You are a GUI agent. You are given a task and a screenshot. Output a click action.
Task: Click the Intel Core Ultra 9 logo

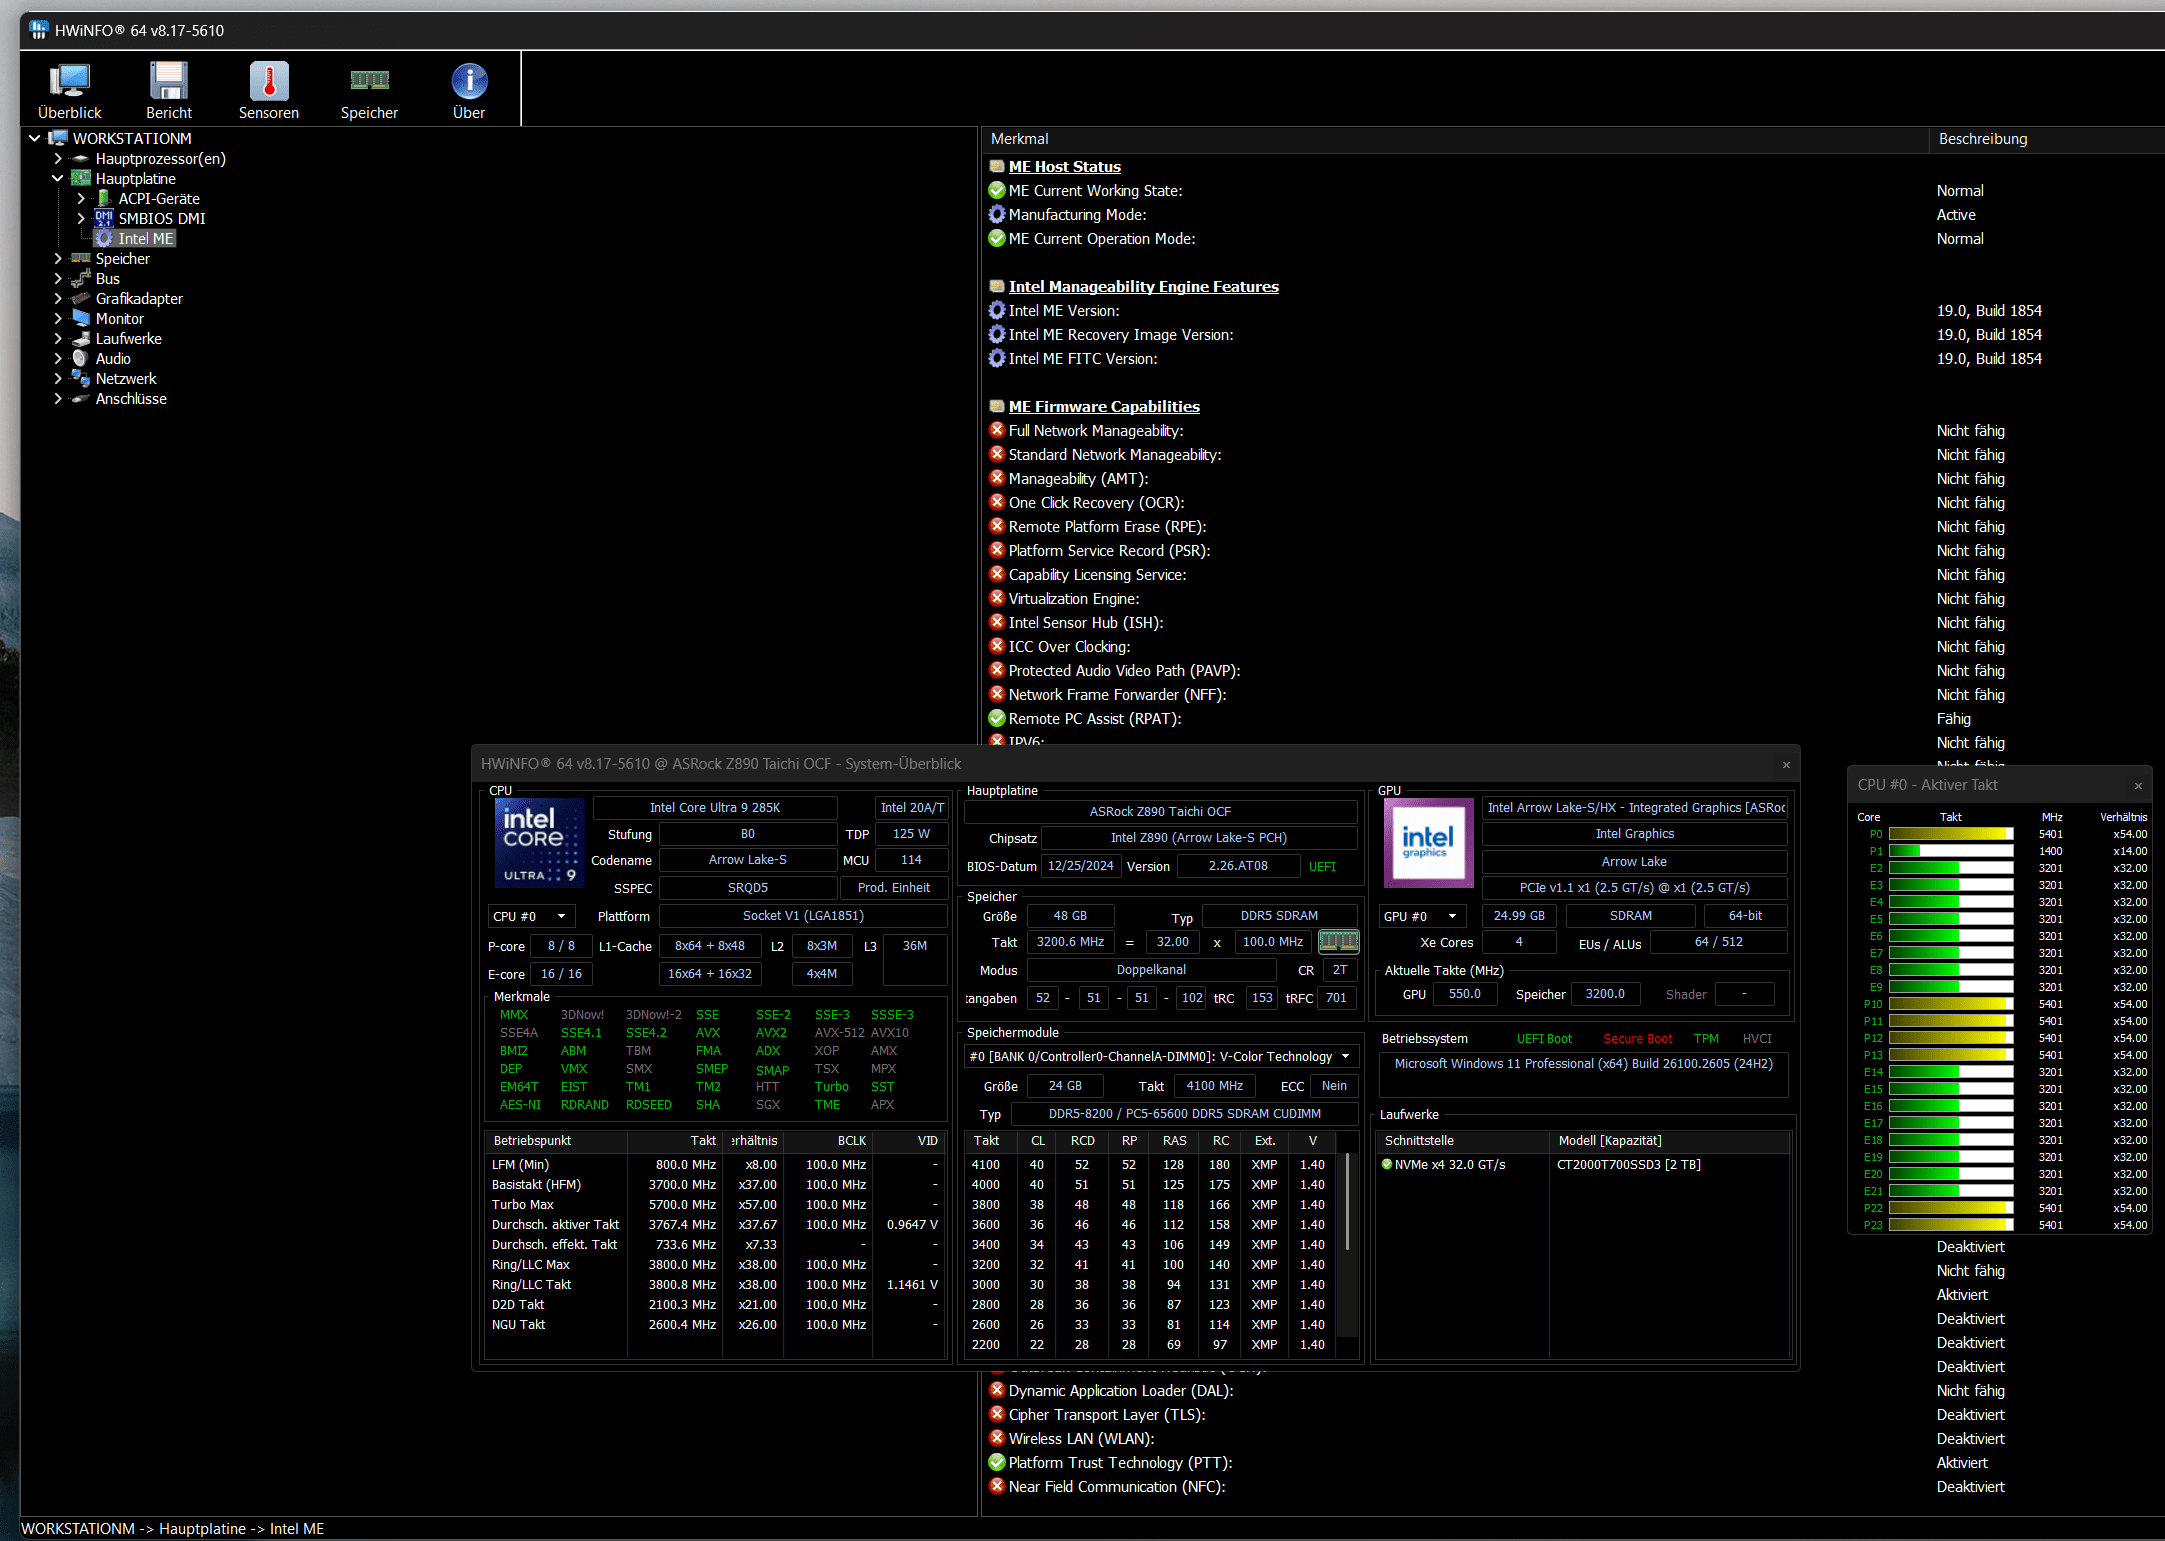pos(540,843)
